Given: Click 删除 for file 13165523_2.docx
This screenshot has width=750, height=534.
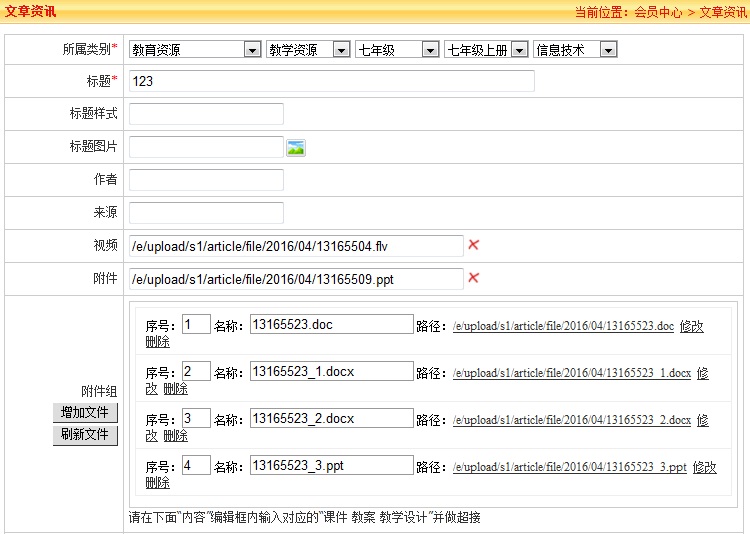Looking at the screenshot, I should pos(176,436).
